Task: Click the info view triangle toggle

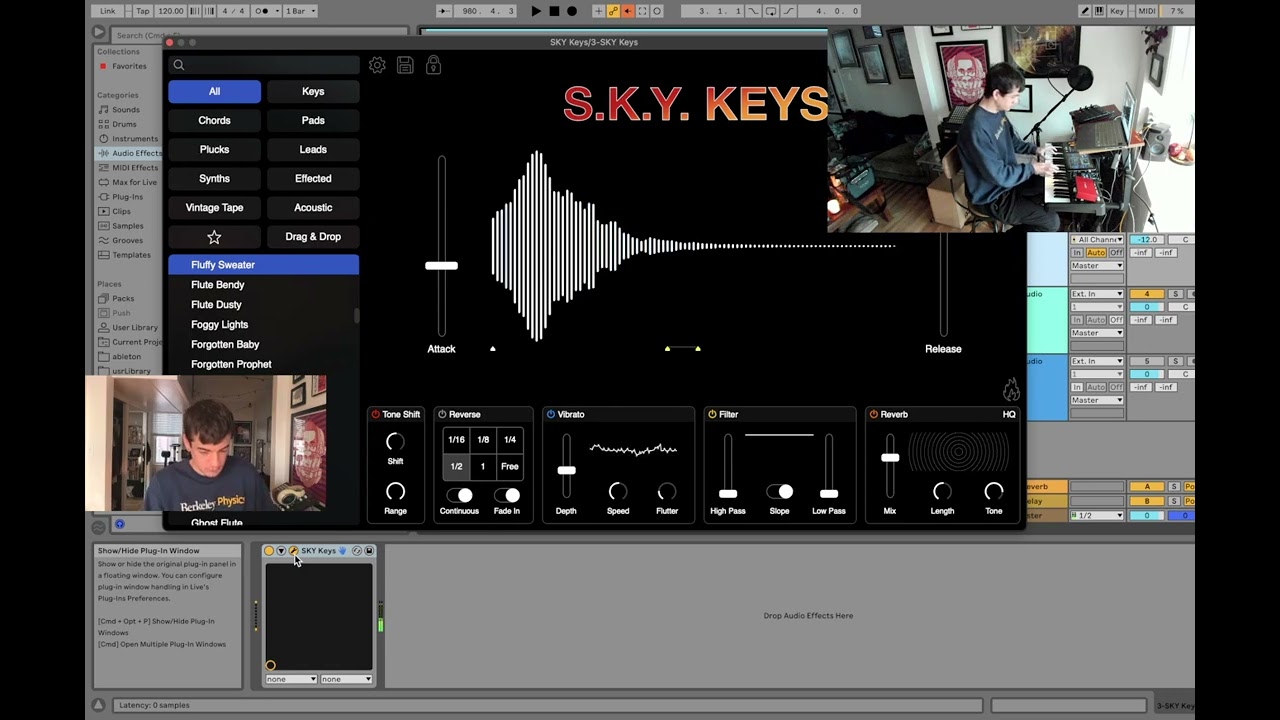Action: pos(98,705)
